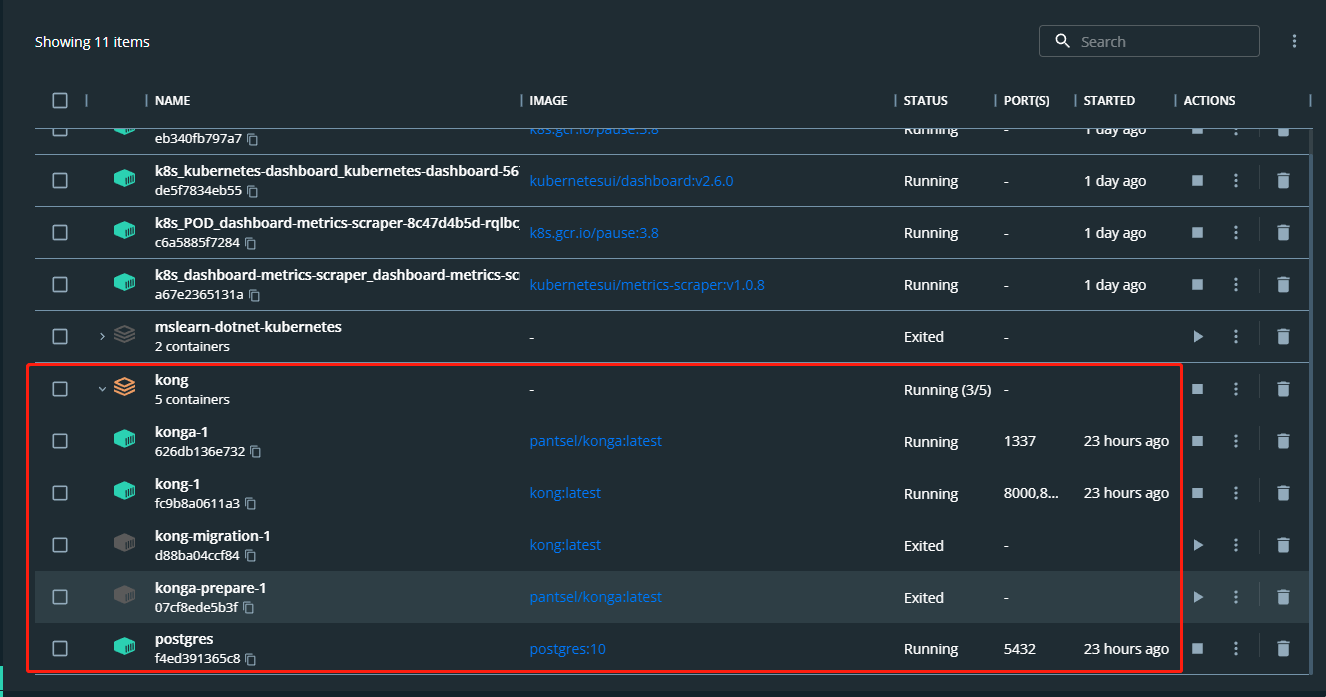Image resolution: width=1326 pixels, height=697 pixels.
Task: Open more actions for konga-prepare-1
Action: pyautogui.click(x=1236, y=597)
